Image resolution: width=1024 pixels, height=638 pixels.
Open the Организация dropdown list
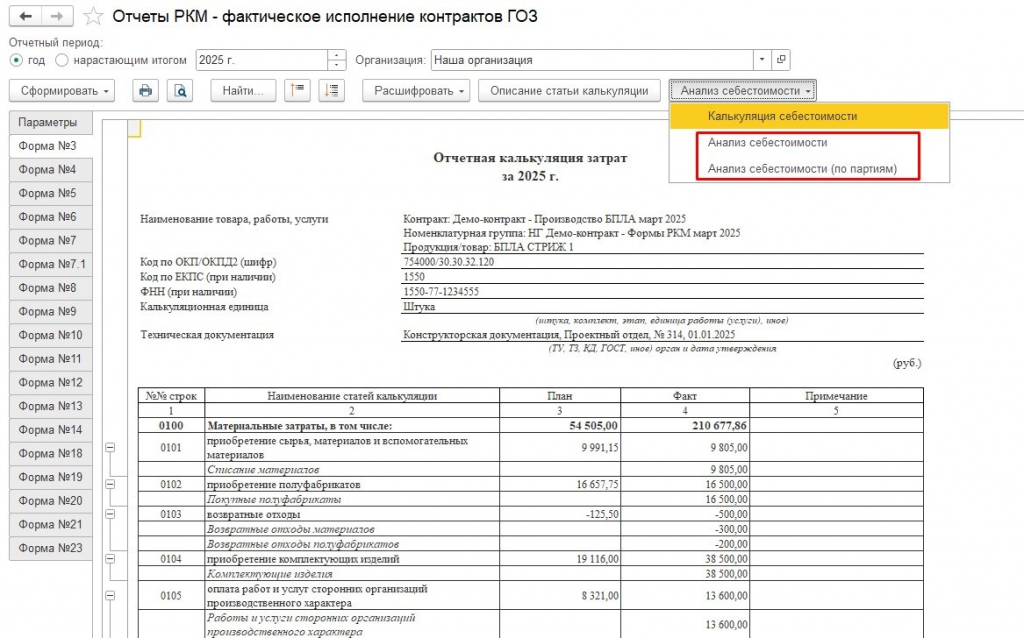[762, 60]
